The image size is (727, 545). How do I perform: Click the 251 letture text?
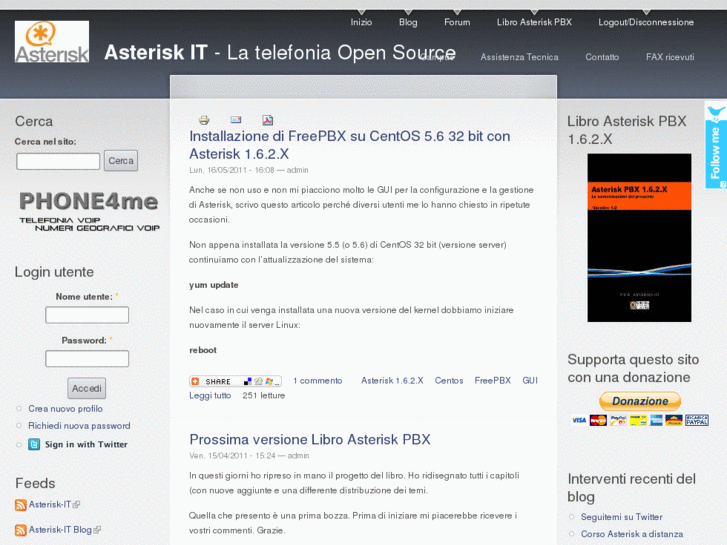point(263,396)
